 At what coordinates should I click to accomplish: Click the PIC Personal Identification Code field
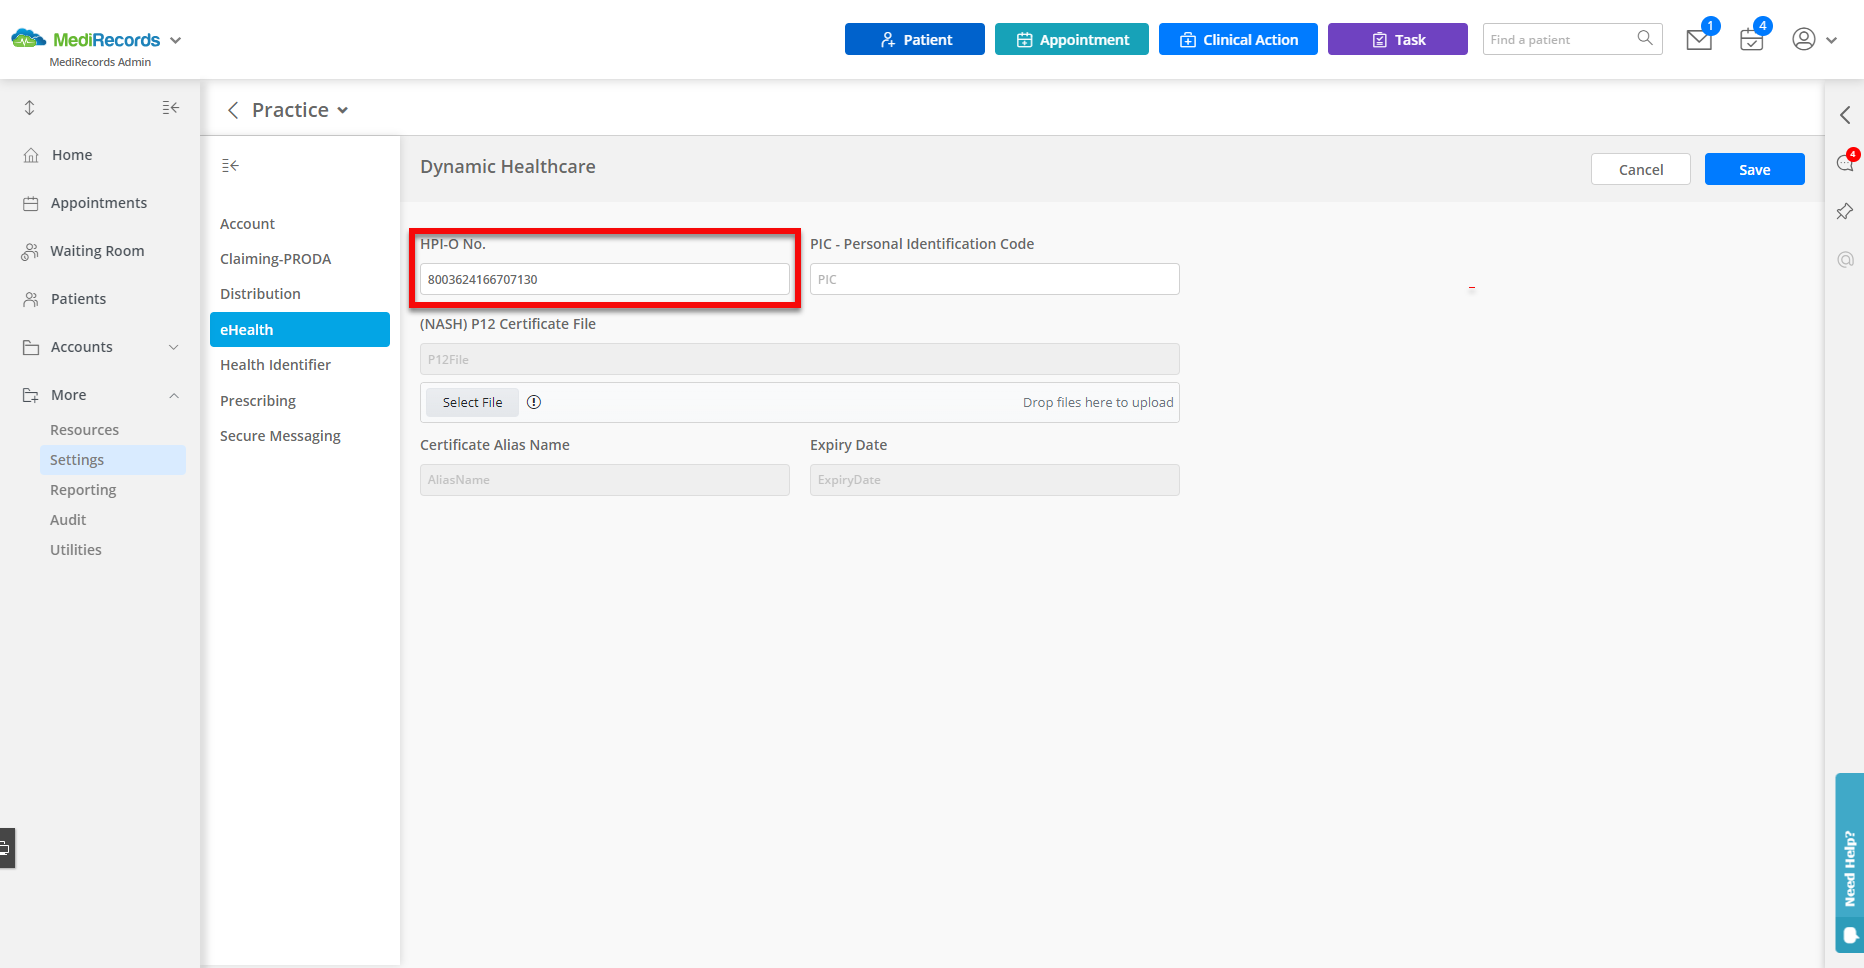[x=993, y=279]
